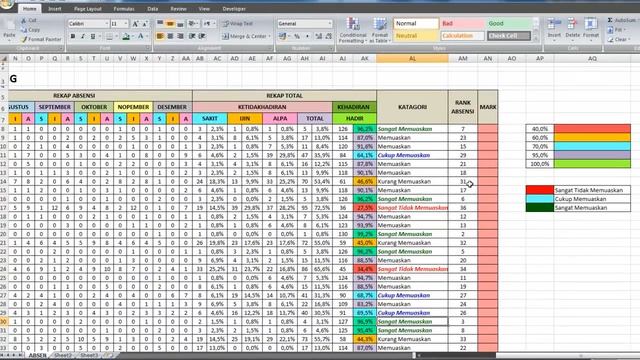Apply Comma Style

point(307,36)
